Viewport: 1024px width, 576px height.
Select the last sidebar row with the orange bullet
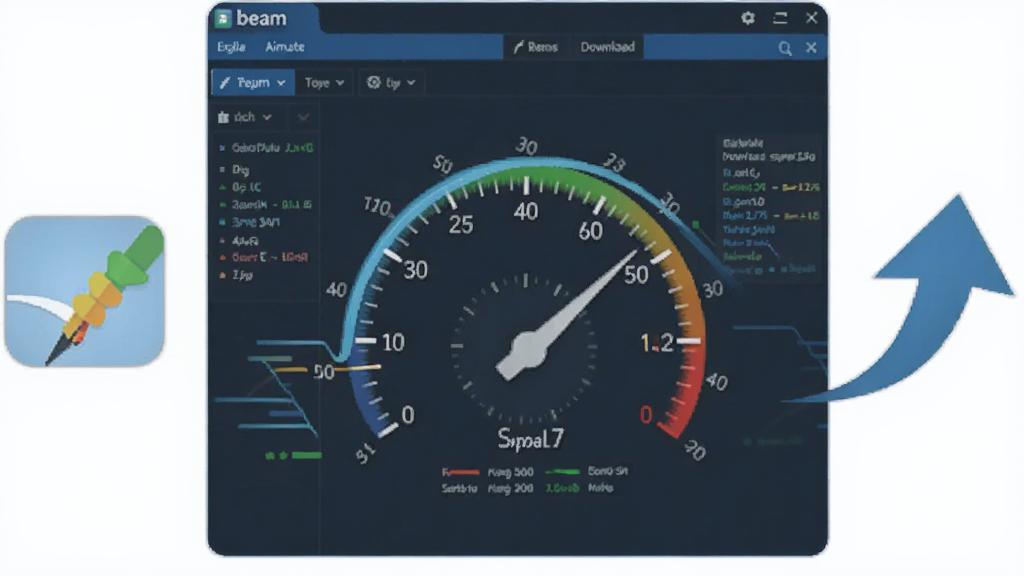[236, 275]
